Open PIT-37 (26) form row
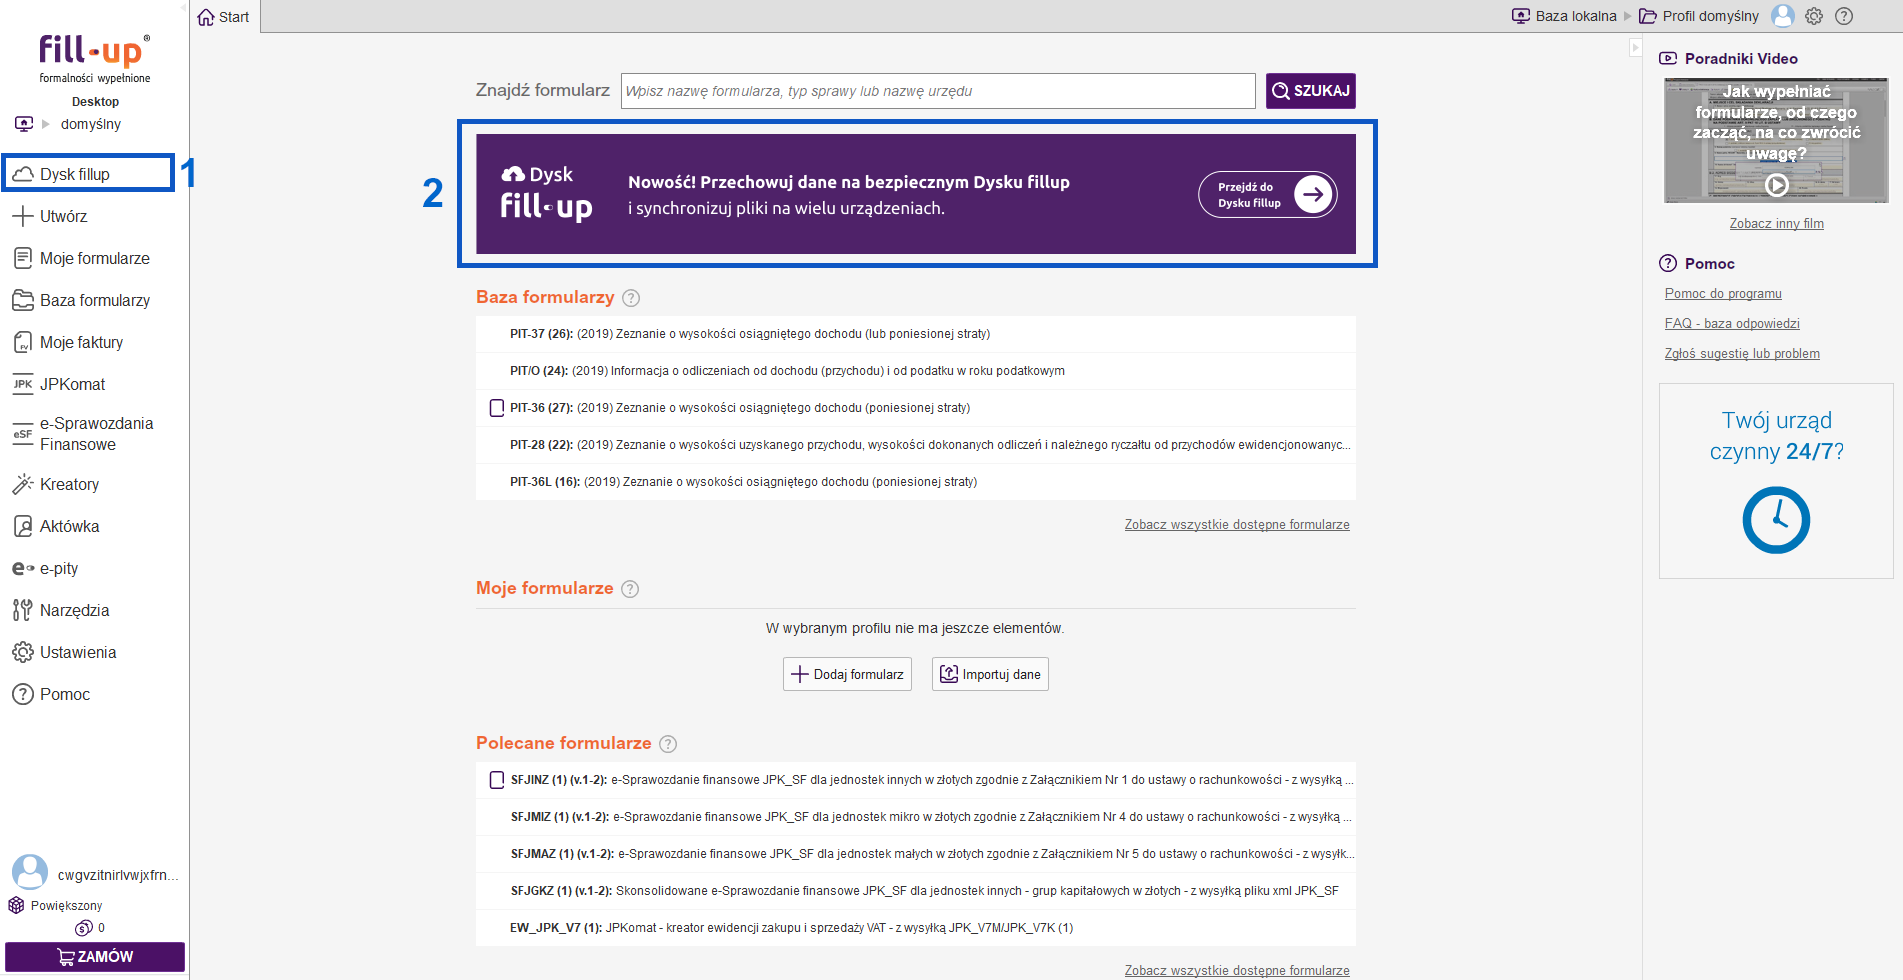The height and width of the screenshot is (980, 1903). (916, 334)
